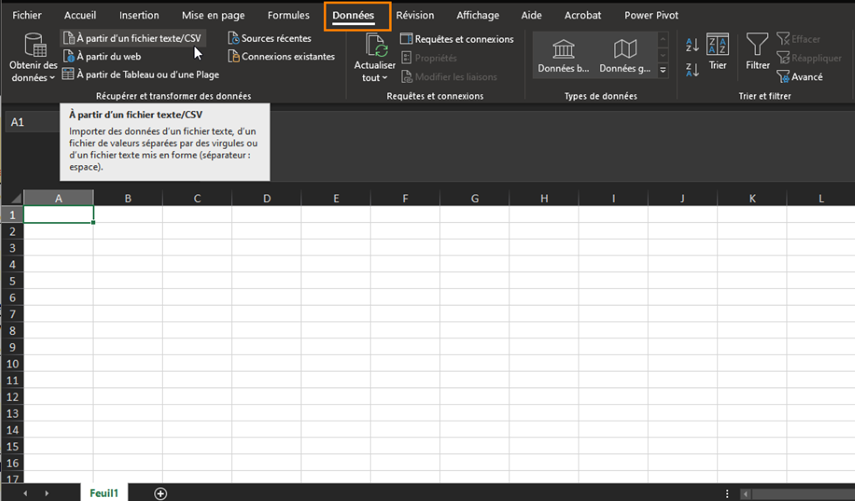Open Avancé filter options

tap(800, 77)
